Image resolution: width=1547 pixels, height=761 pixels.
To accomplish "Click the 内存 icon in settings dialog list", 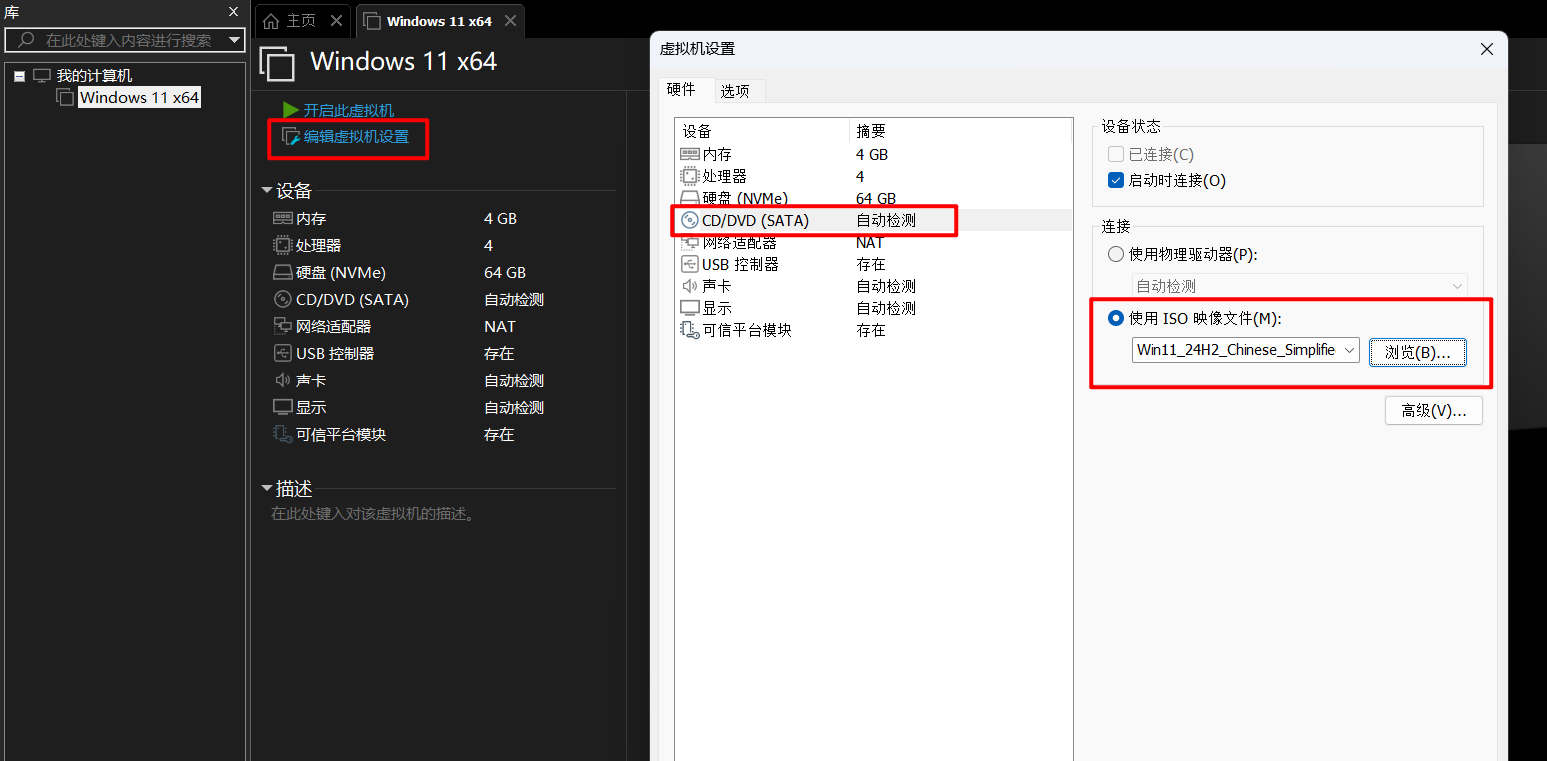I will (x=690, y=154).
